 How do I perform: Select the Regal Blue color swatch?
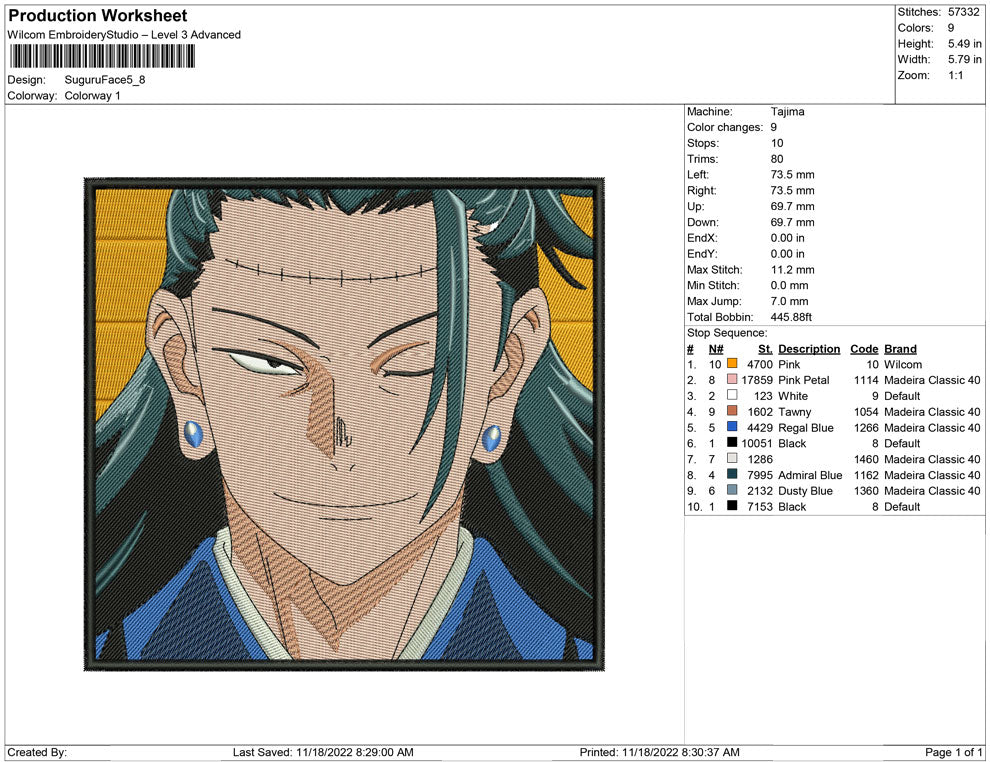tap(732, 427)
